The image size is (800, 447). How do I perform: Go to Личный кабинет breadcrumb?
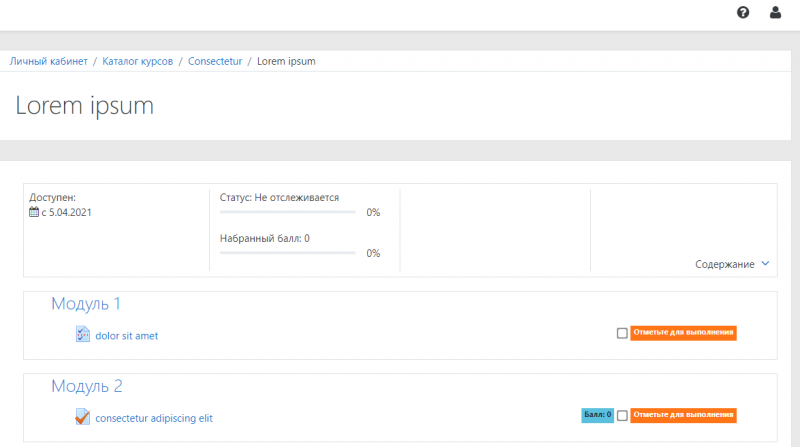point(48,61)
